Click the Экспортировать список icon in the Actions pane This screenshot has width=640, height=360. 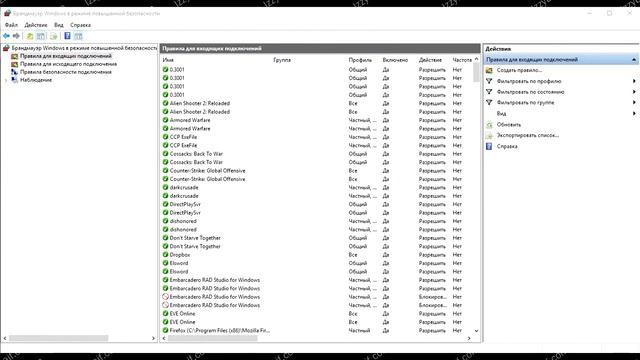click(489, 135)
